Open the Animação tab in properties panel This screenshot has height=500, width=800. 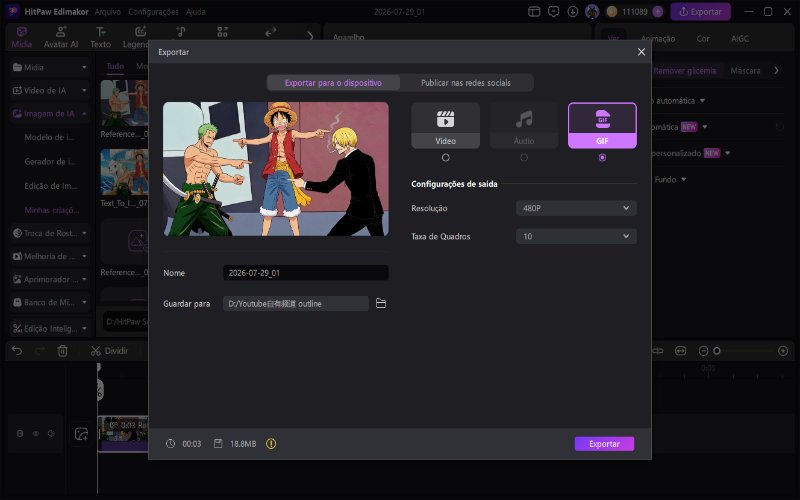(x=658, y=39)
